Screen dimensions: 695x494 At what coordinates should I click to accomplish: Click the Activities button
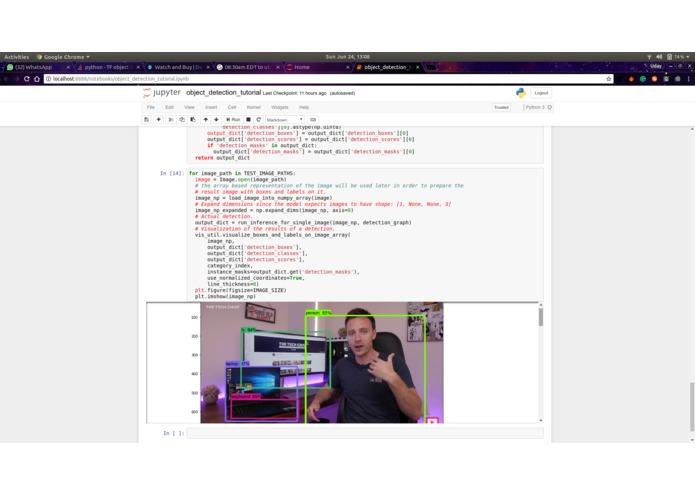[x=16, y=57]
